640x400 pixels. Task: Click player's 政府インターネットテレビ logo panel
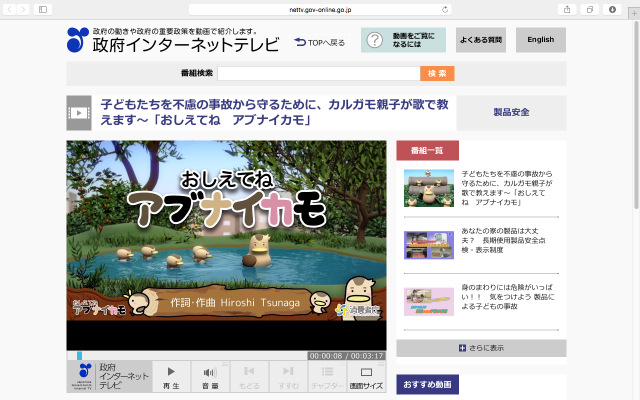point(109,377)
